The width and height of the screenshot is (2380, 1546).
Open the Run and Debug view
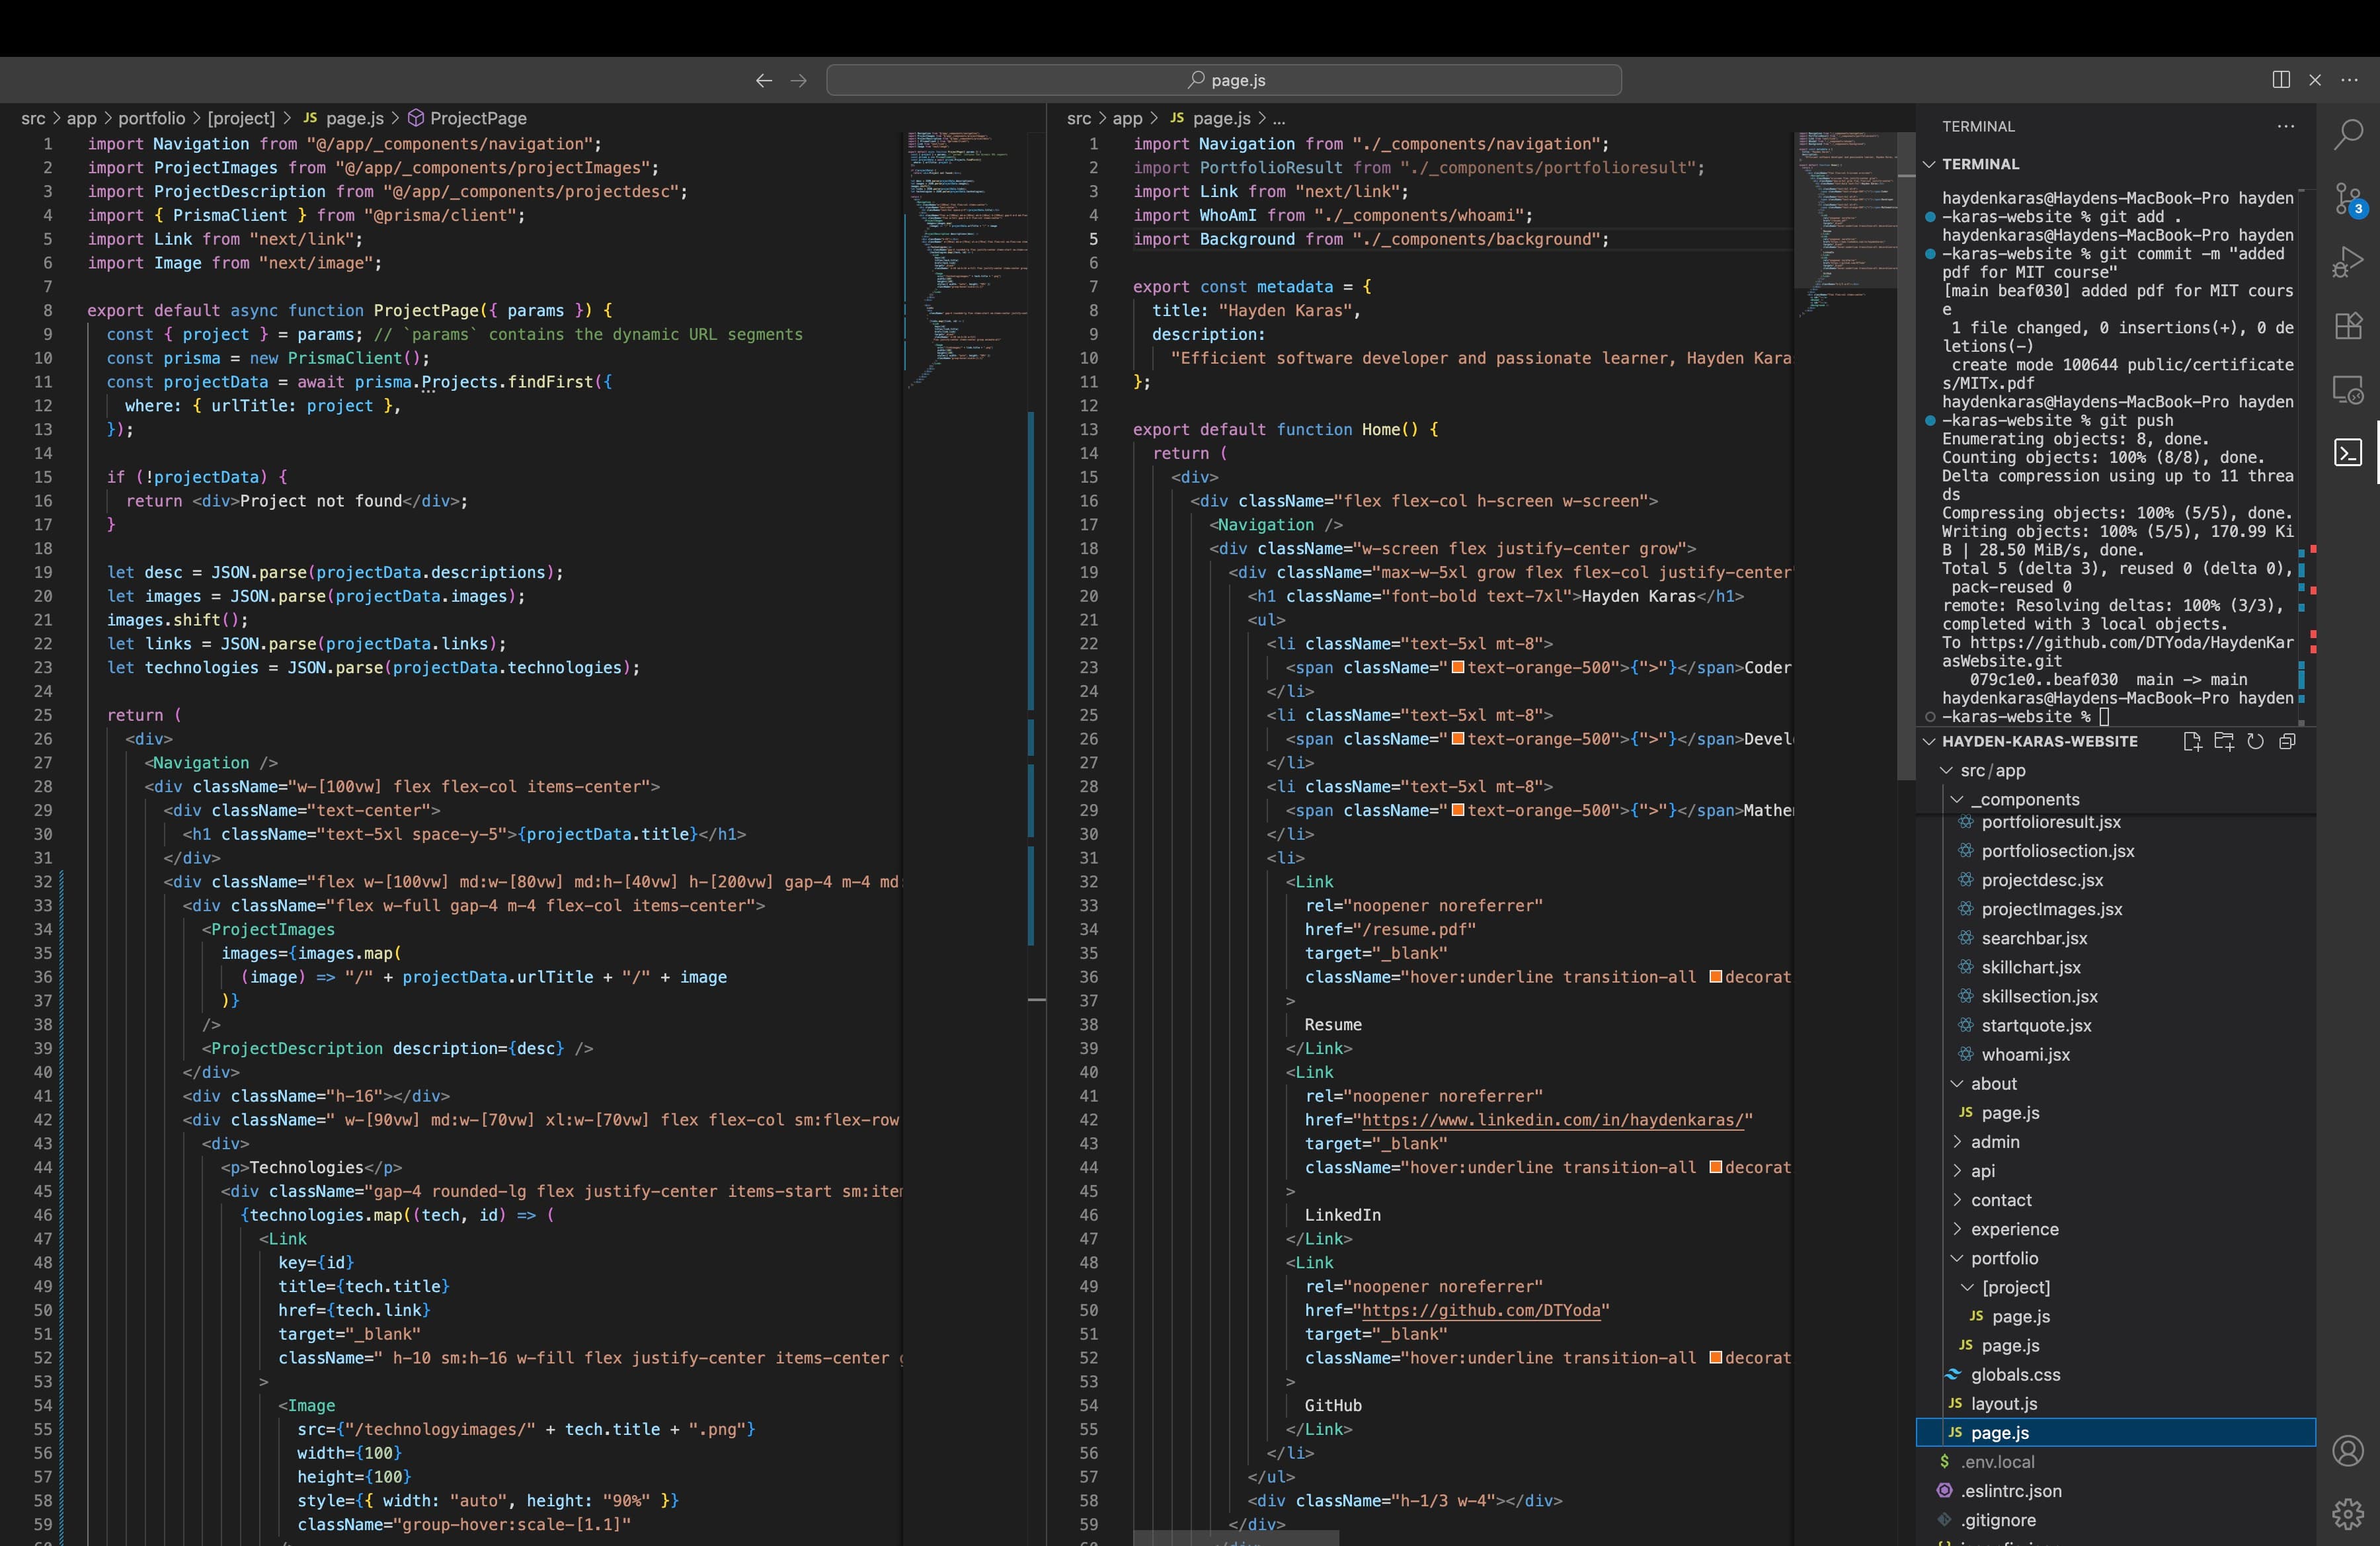pos(2348,262)
